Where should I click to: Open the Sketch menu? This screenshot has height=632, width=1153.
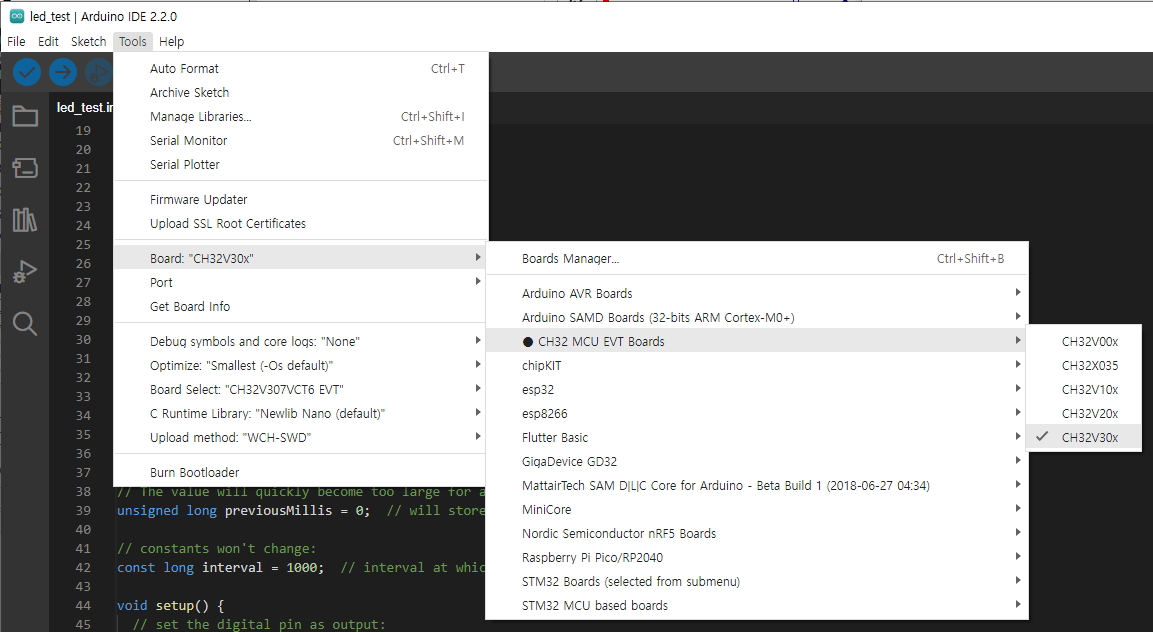pyautogui.click(x=88, y=41)
